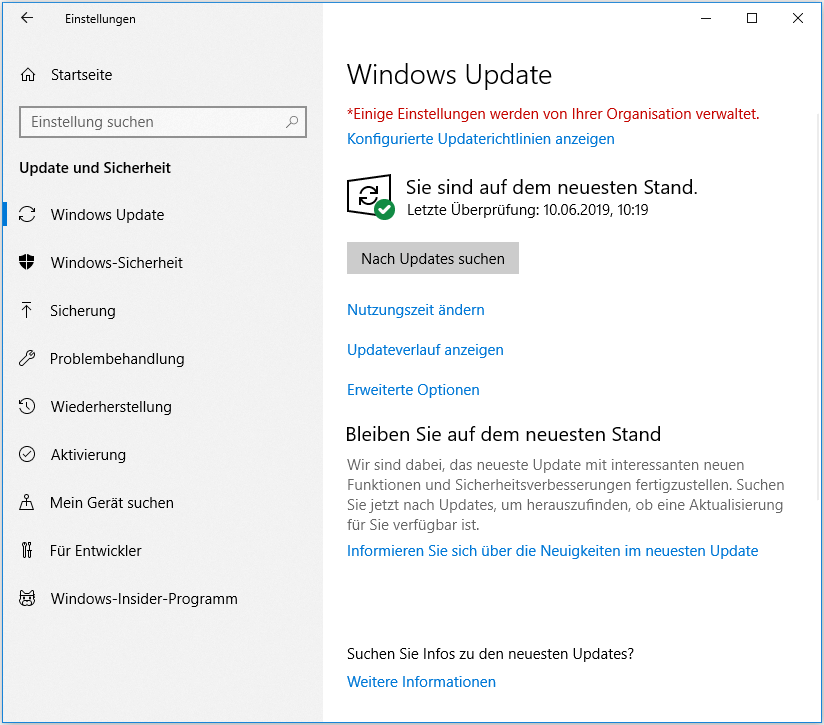The width and height of the screenshot is (824, 725).
Task: Select Windows Update in the sidebar
Action: (x=107, y=215)
